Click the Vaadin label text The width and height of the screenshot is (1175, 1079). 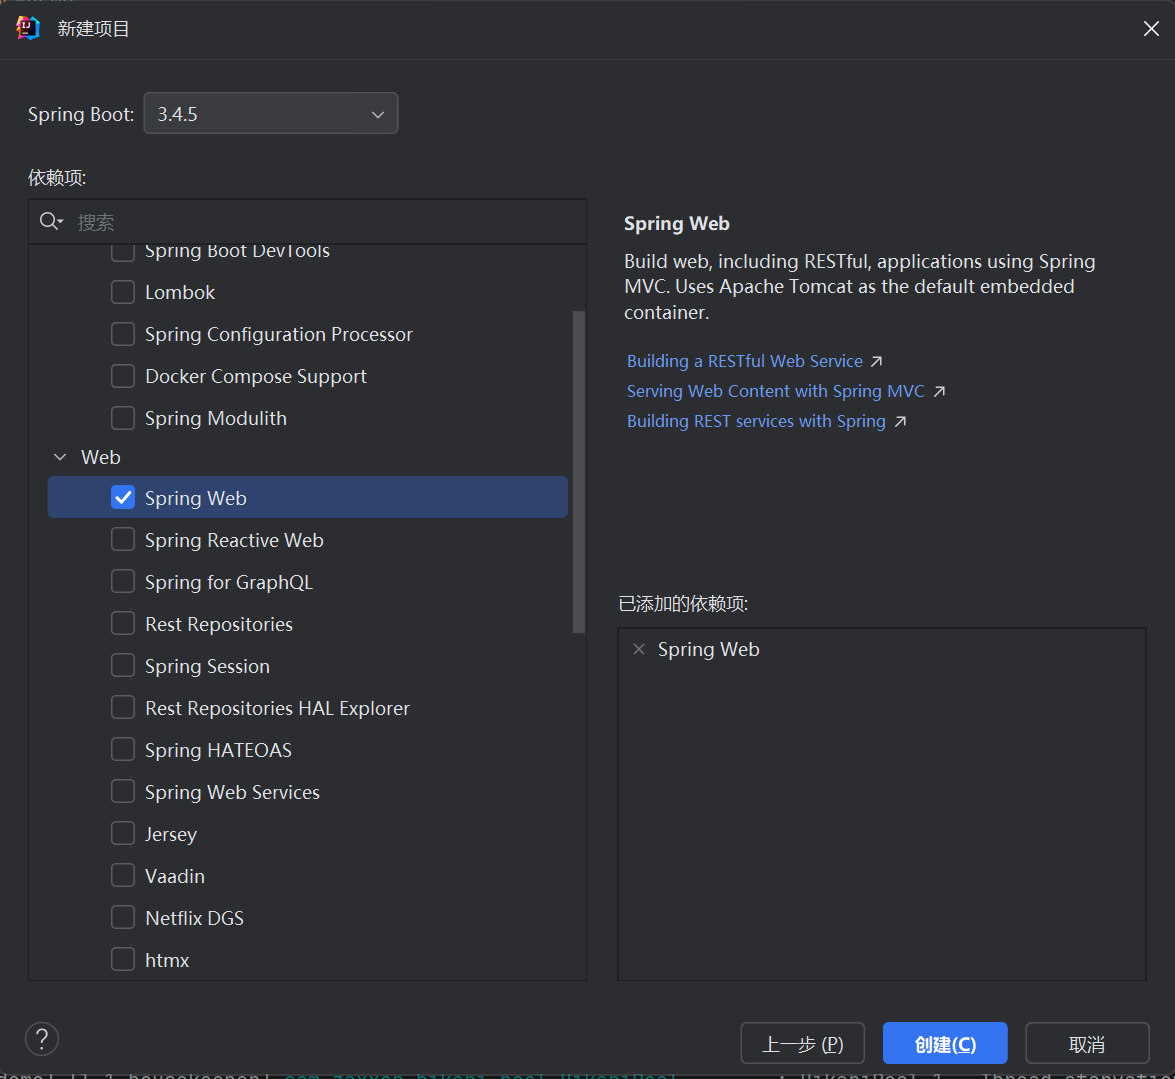(175, 876)
